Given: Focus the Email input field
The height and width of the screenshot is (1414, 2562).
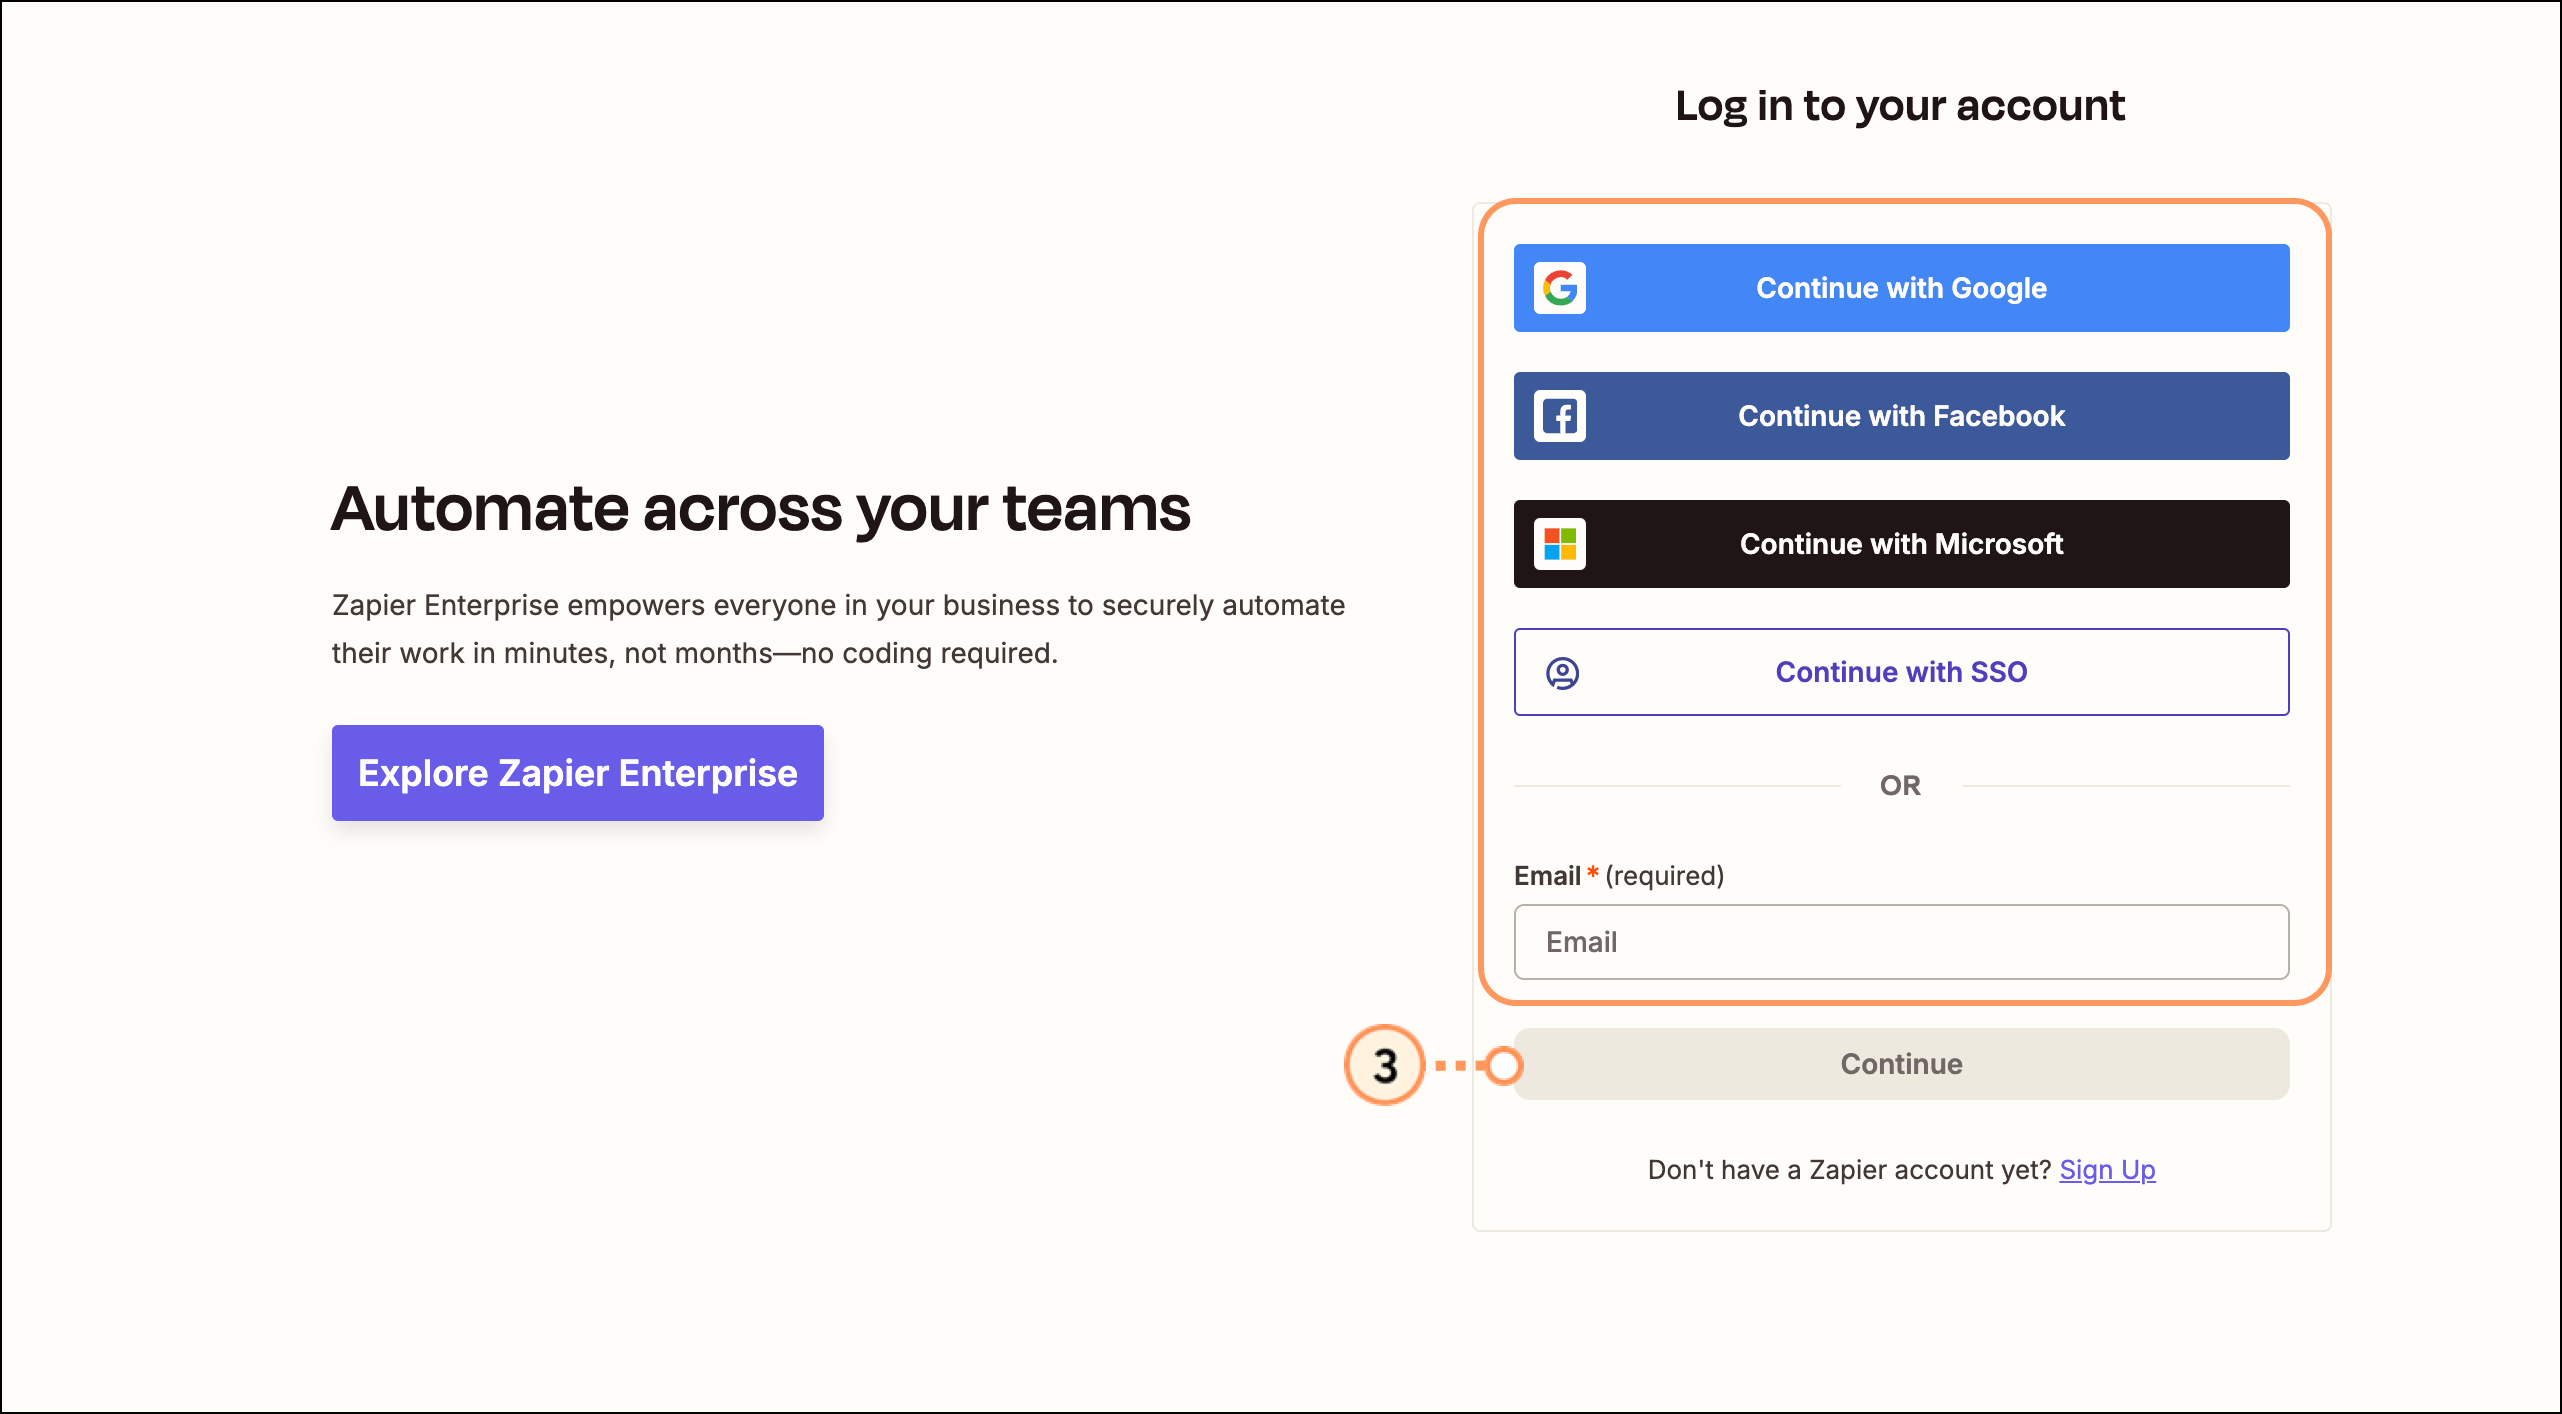Looking at the screenshot, I should coord(1901,942).
